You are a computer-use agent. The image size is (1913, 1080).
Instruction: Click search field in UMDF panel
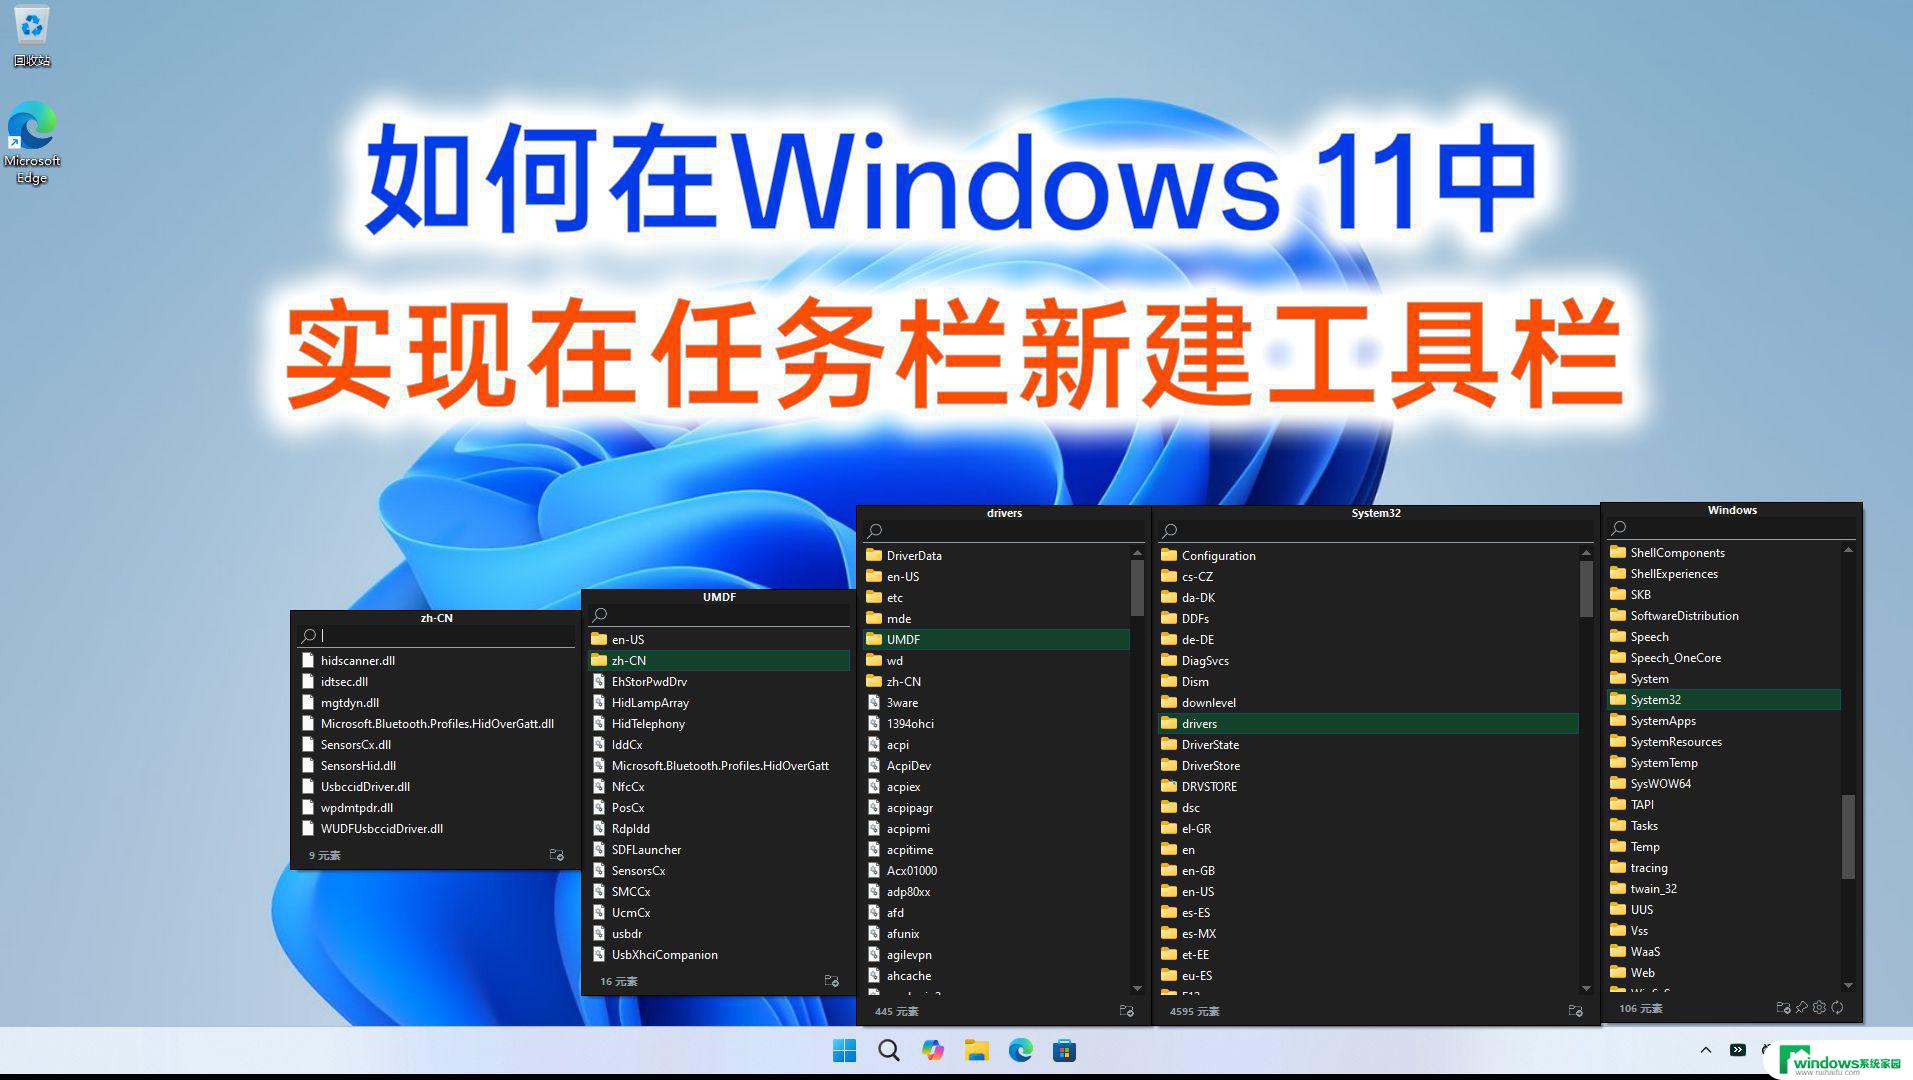coord(719,615)
